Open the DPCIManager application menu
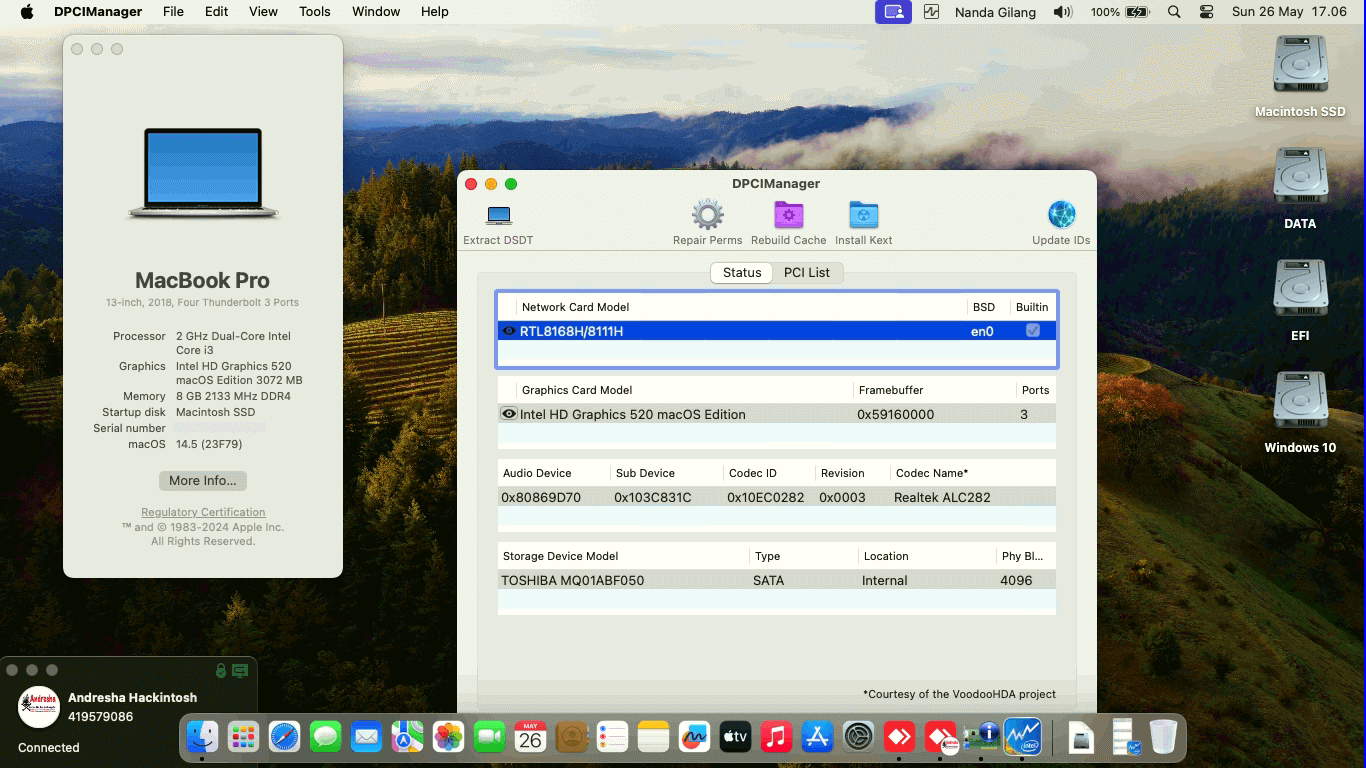Viewport: 1366px width, 768px height. 98,12
